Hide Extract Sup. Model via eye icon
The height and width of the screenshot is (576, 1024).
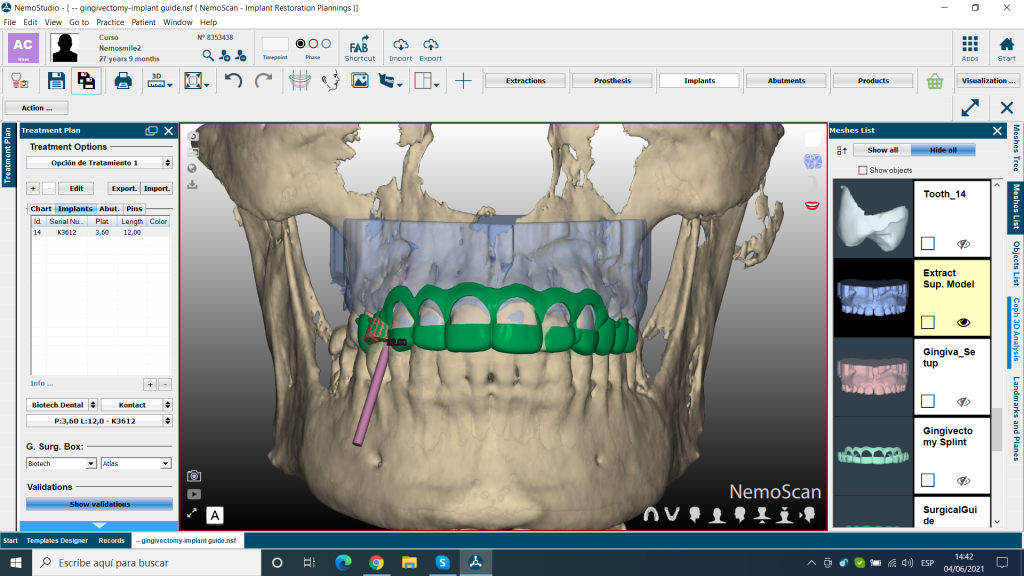(x=963, y=323)
